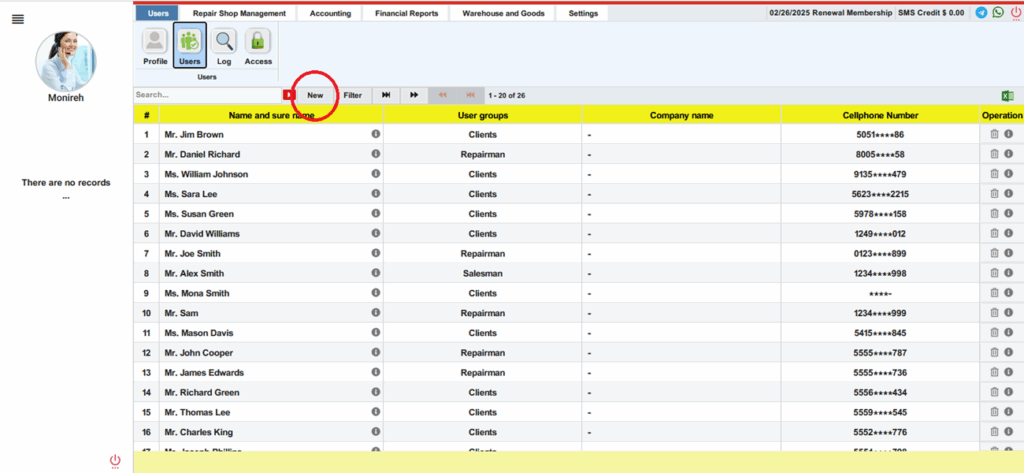This screenshot has height=473, width=1024.
Task: Click the WhatsApp icon in the top bar
Action: coord(998,12)
